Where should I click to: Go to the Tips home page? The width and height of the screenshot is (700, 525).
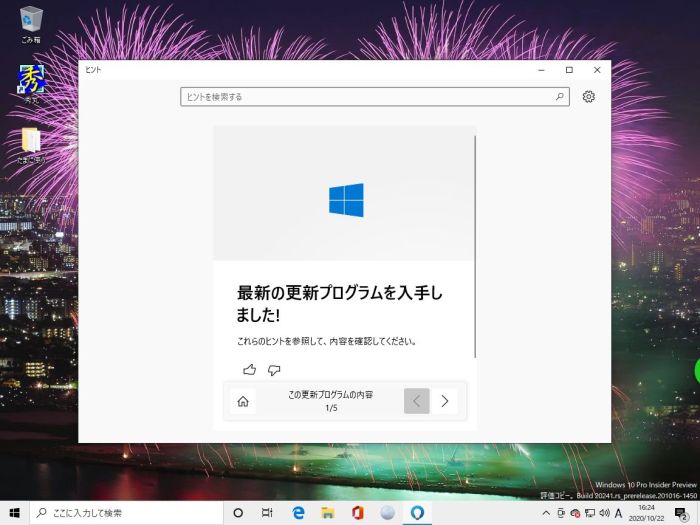(x=242, y=401)
